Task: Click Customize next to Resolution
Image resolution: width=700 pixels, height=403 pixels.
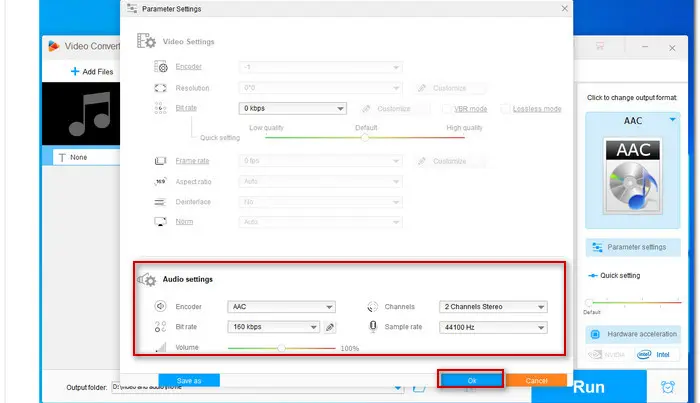Action: pos(450,88)
